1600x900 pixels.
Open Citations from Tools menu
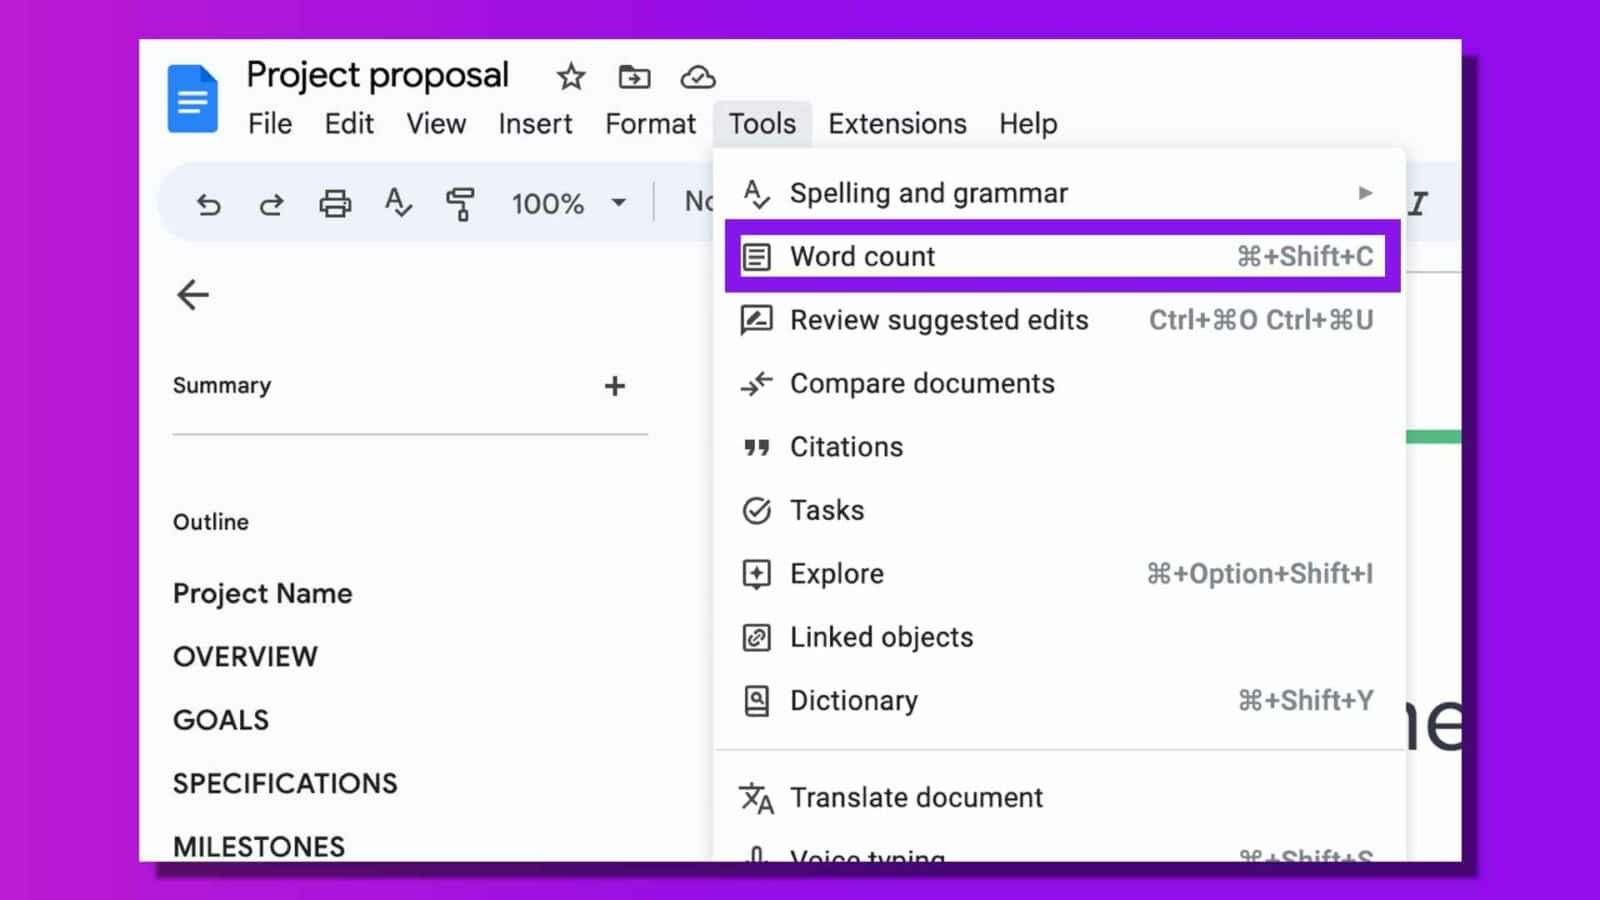pyautogui.click(x=1060, y=447)
